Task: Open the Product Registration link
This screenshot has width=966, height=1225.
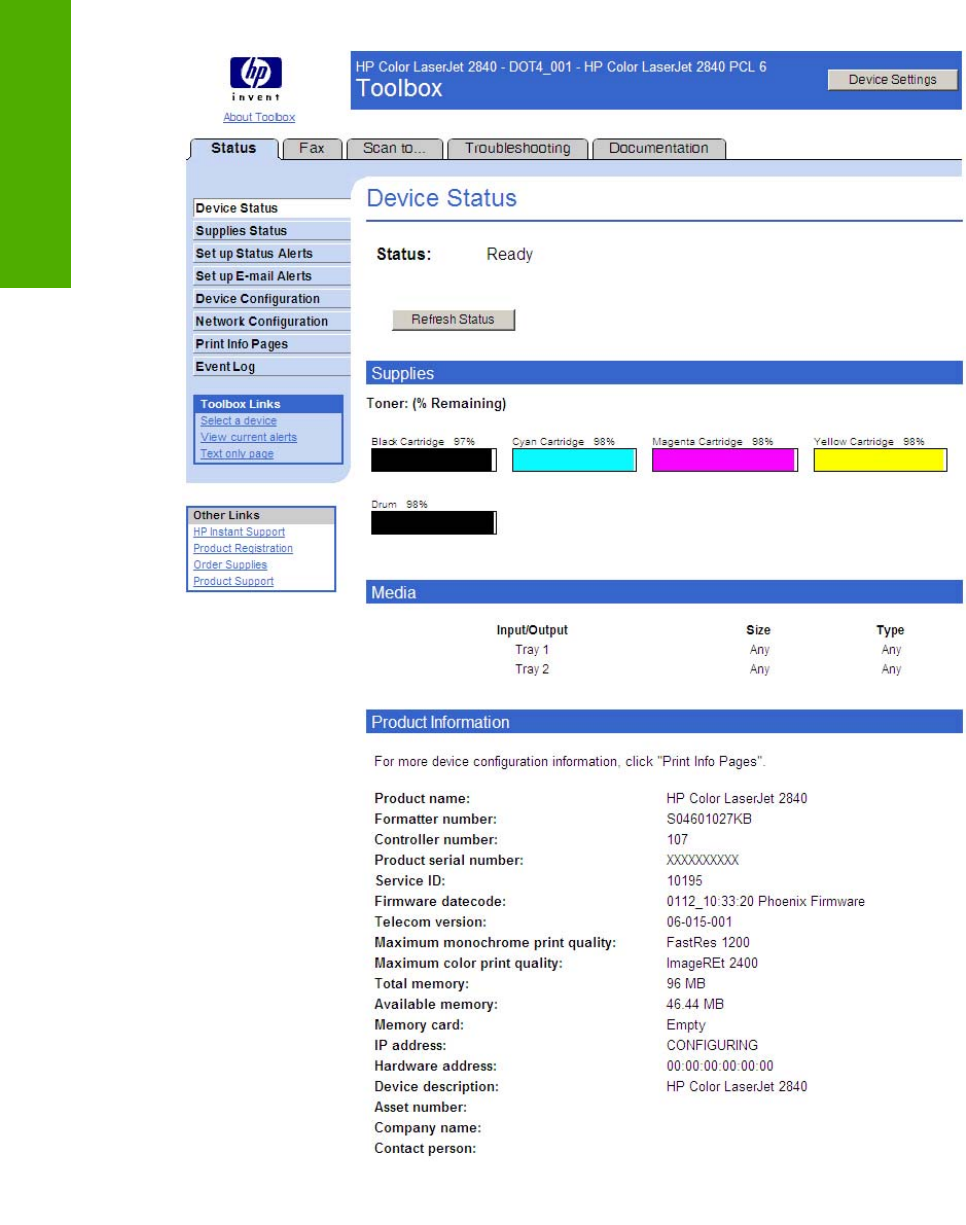Action: tap(243, 548)
